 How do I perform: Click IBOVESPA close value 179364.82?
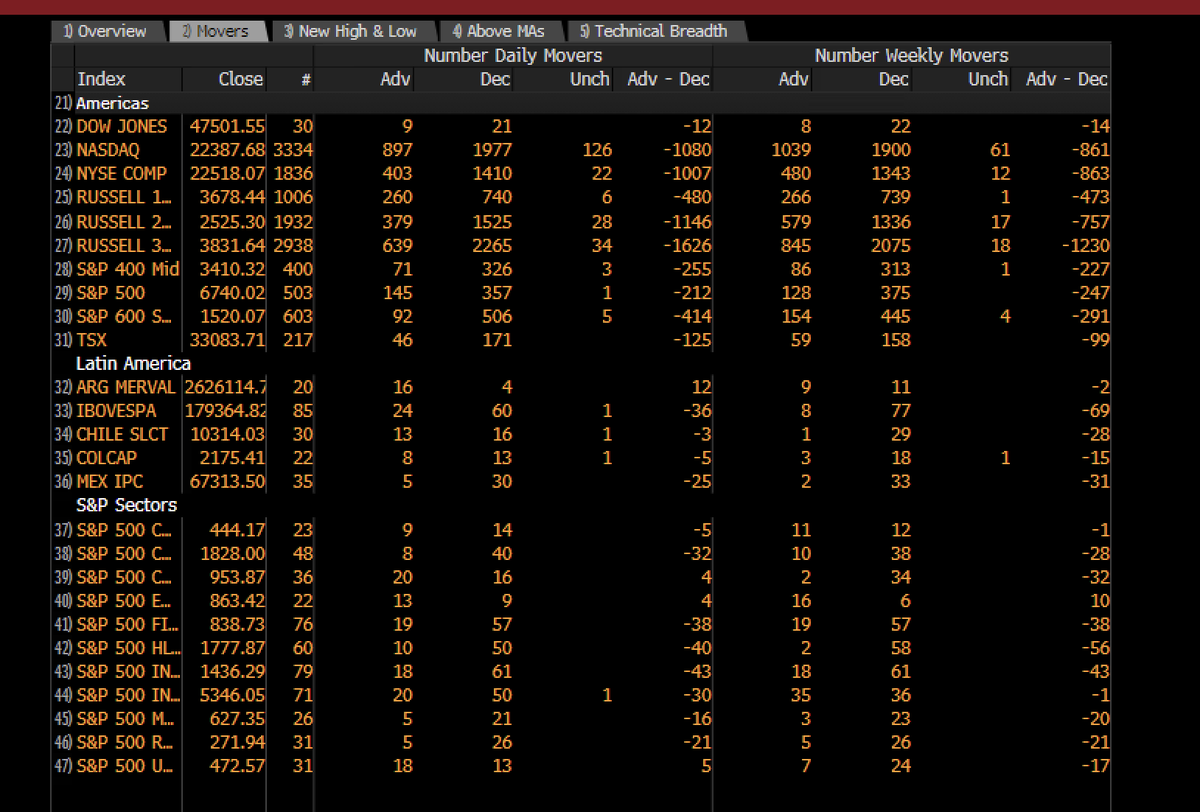226,411
